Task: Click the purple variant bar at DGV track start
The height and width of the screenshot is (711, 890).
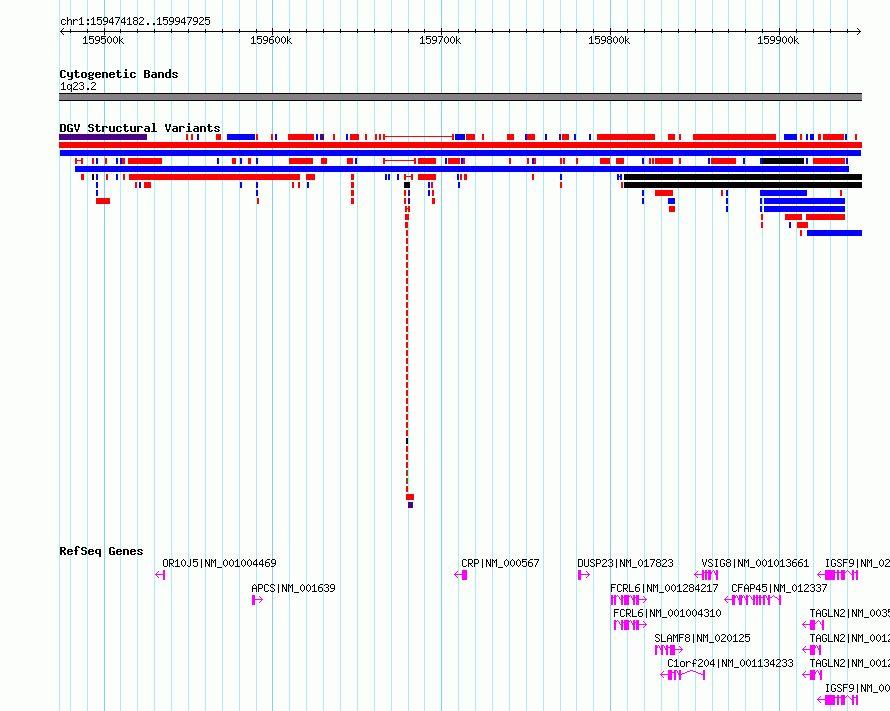Action: coord(103,137)
